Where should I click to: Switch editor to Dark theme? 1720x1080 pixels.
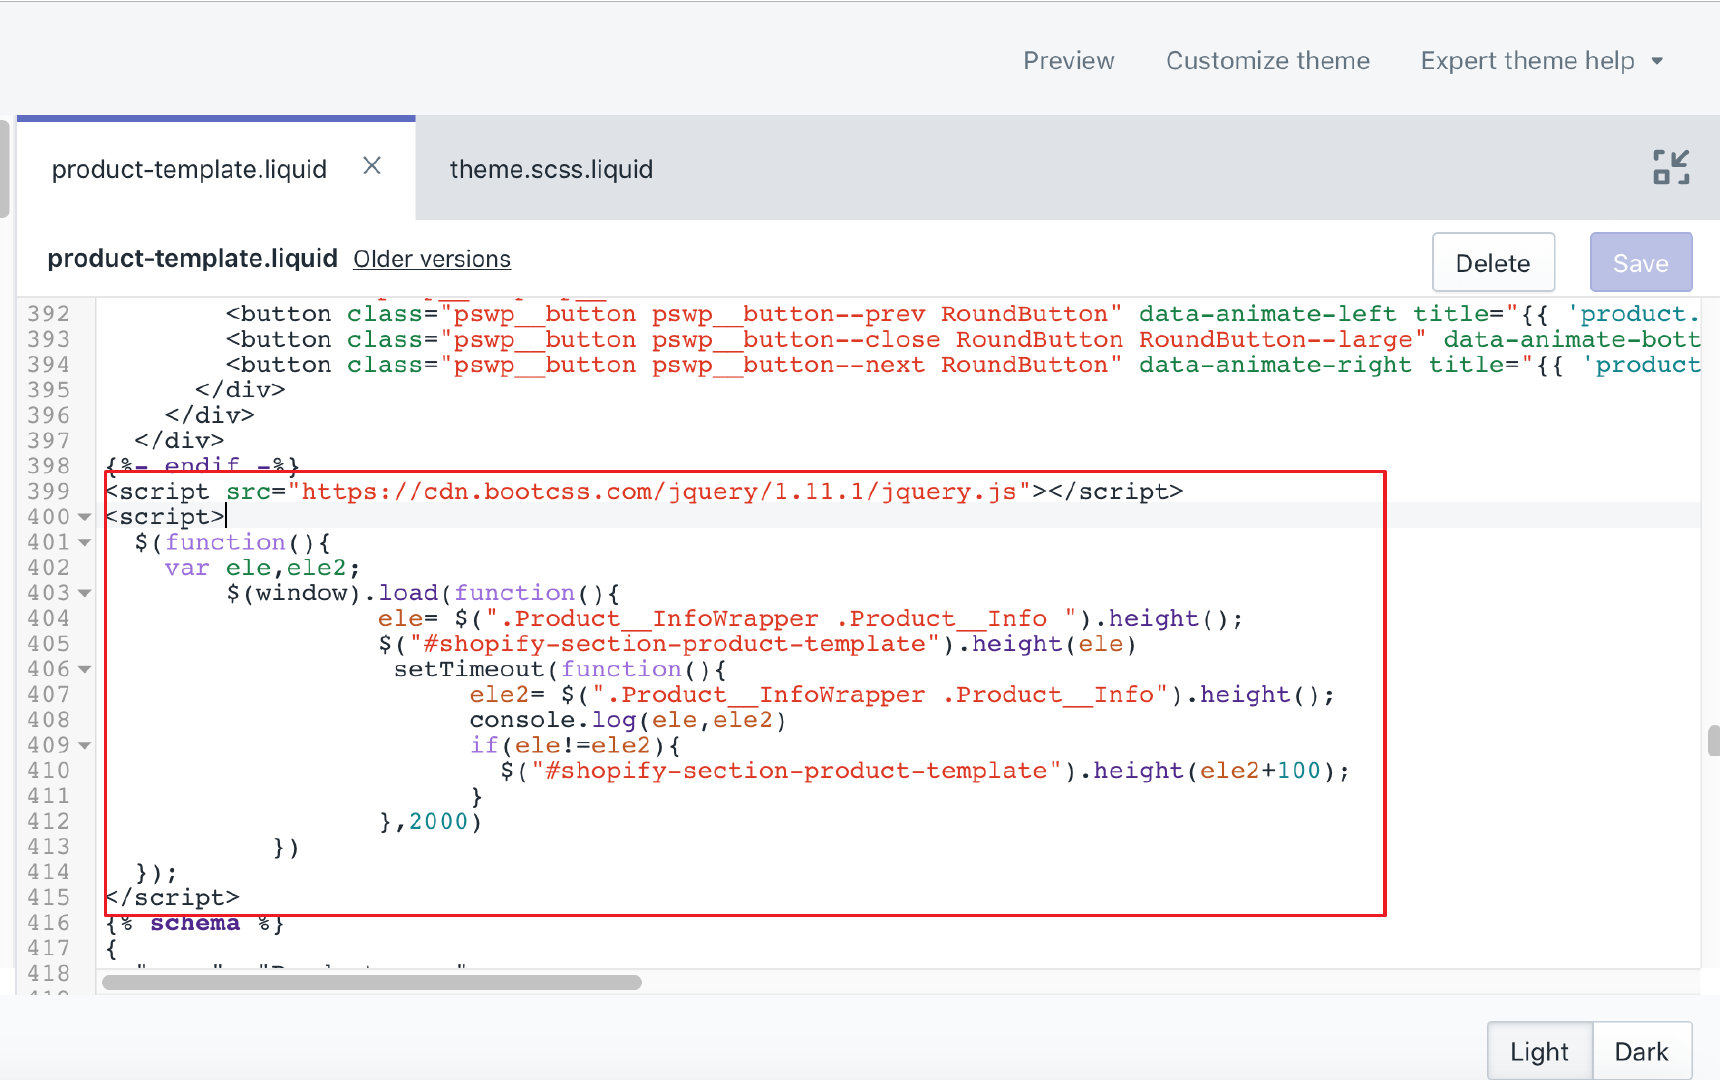click(x=1641, y=1051)
